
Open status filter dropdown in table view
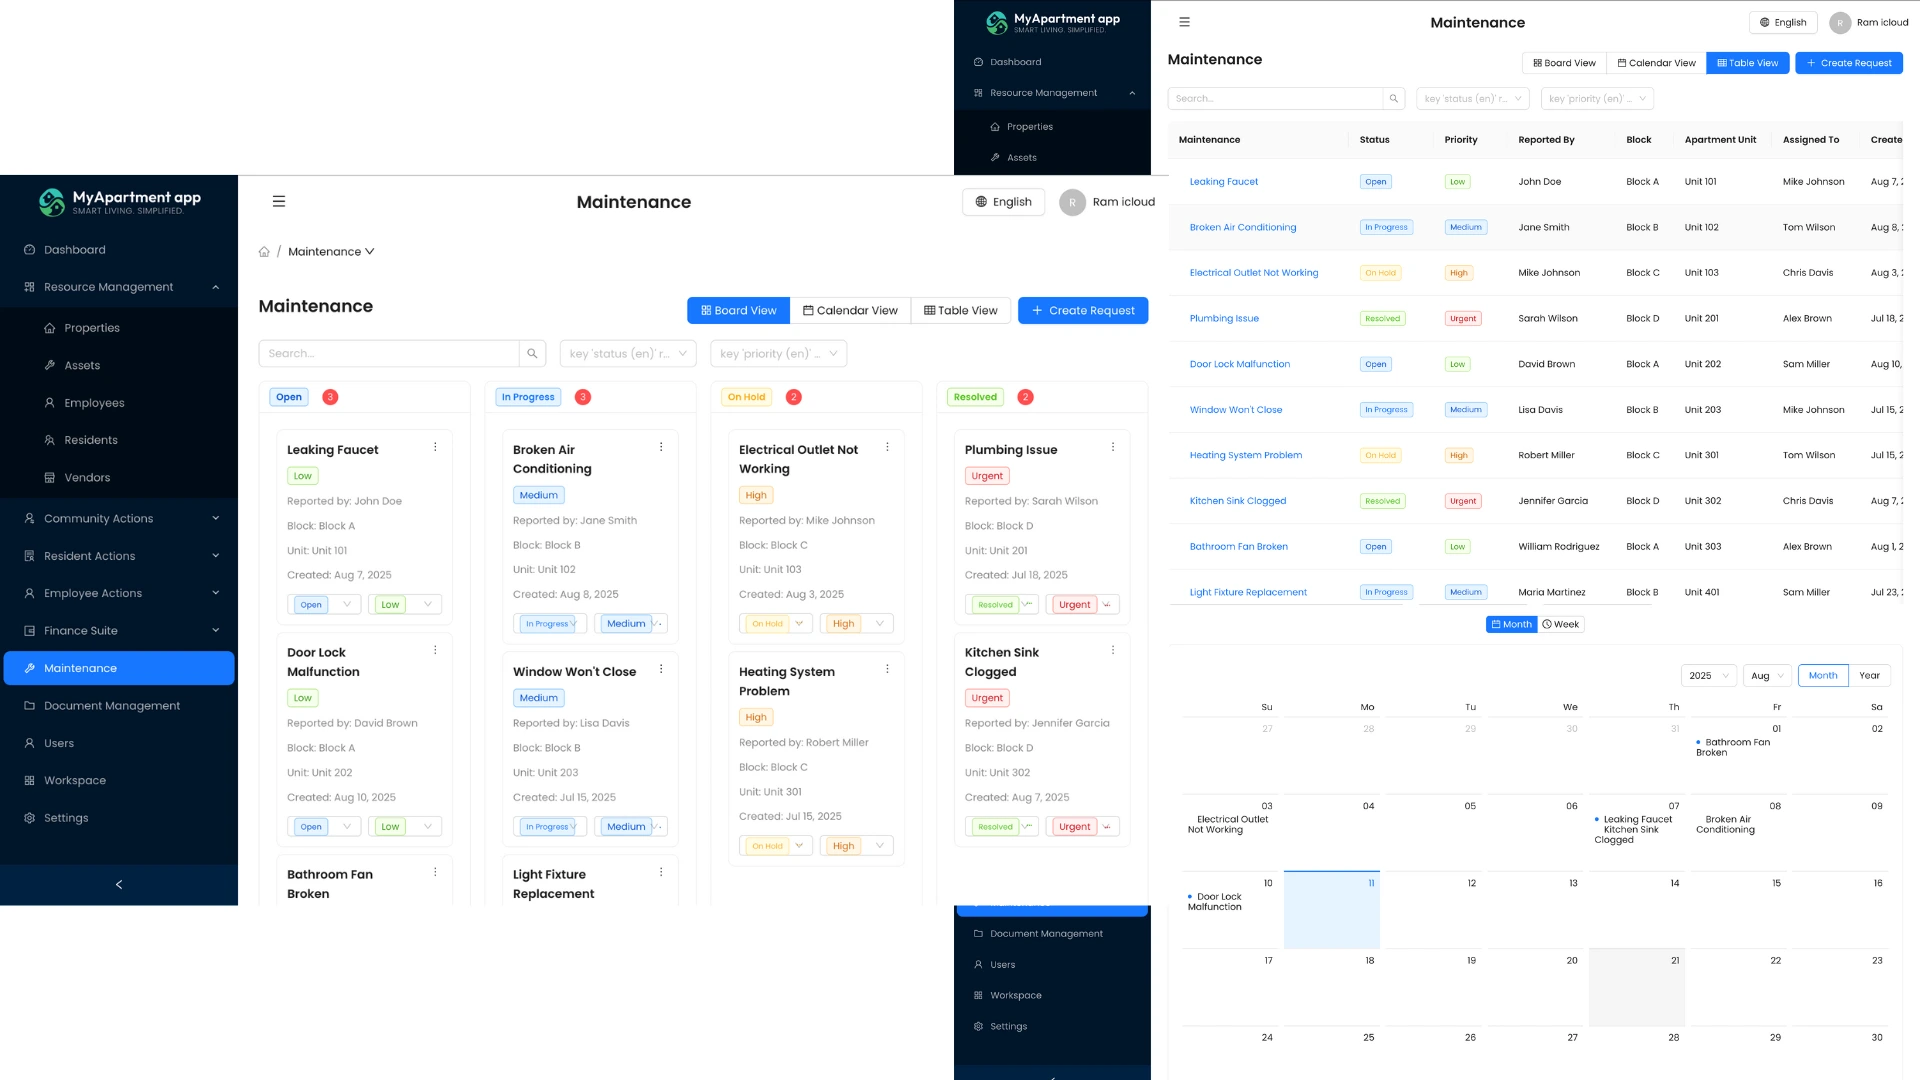click(x=1473, y=98)
